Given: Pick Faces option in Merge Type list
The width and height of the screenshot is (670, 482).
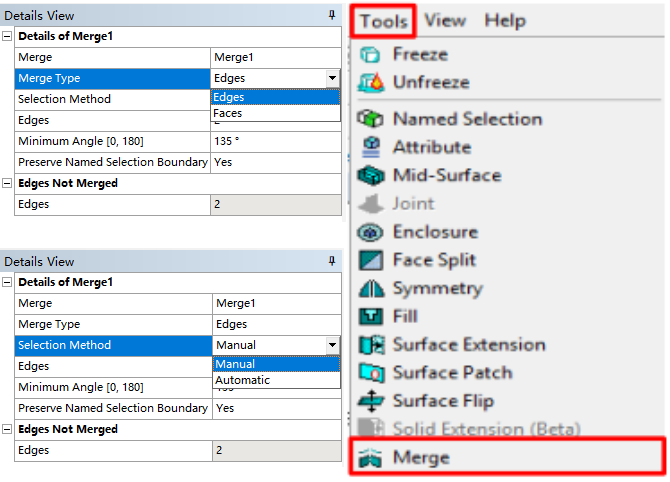Looking at the screenshot, I should pos(276,113).
